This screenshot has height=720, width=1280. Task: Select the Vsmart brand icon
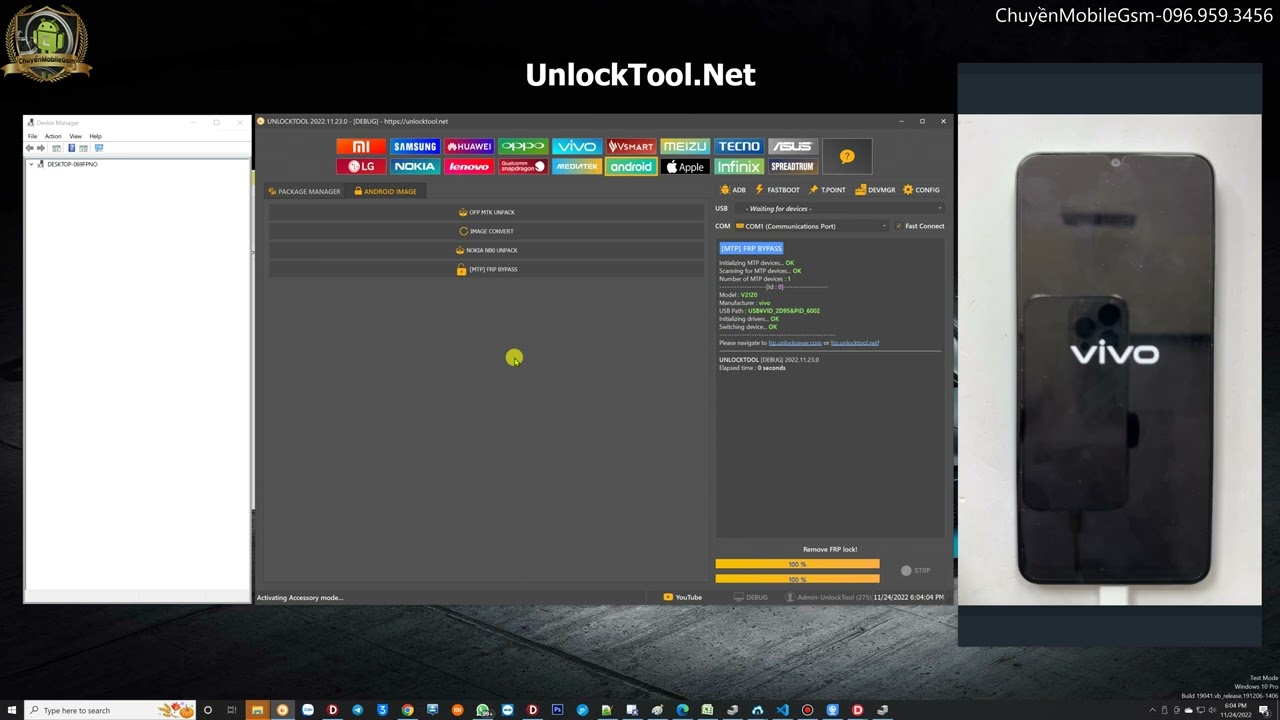click(x=631, y=146)
